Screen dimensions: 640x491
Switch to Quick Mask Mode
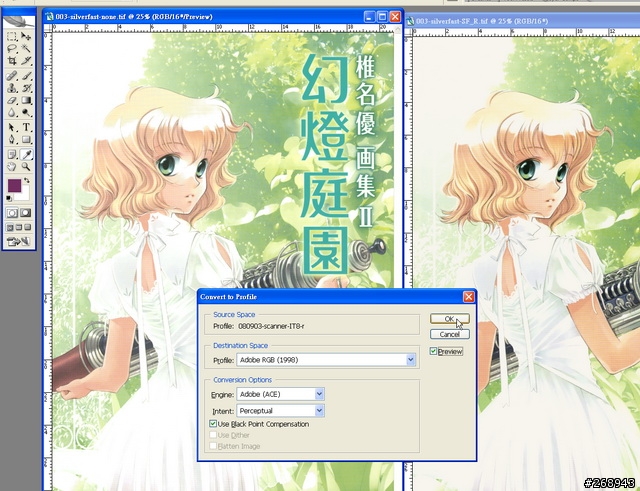tap(26, 213)
